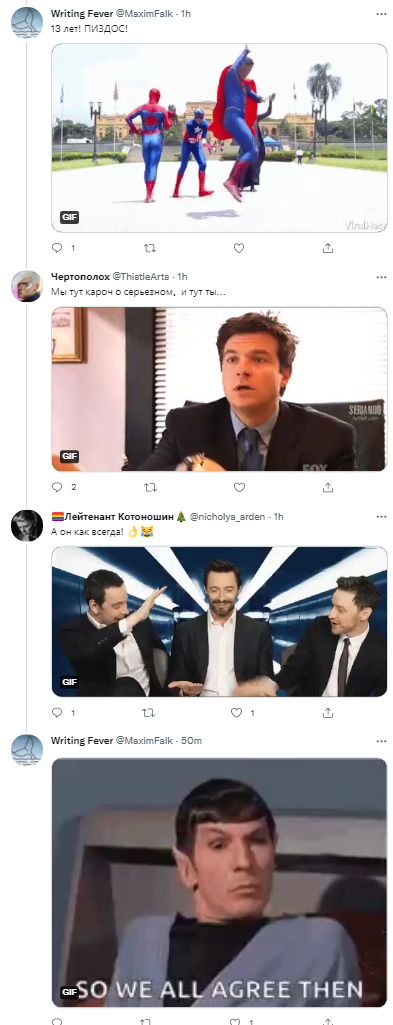Open Чертополох's round profile avatar
This screenshot has height=1025, width=393.
coord(27,286)
